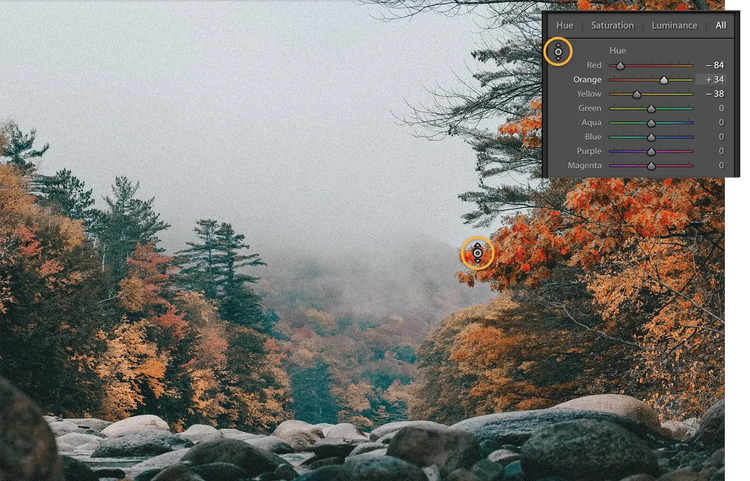The height and width of the screenshot is (481, 750).
Task: Open the Saturation tab
Action: click(x=612, y=25)
